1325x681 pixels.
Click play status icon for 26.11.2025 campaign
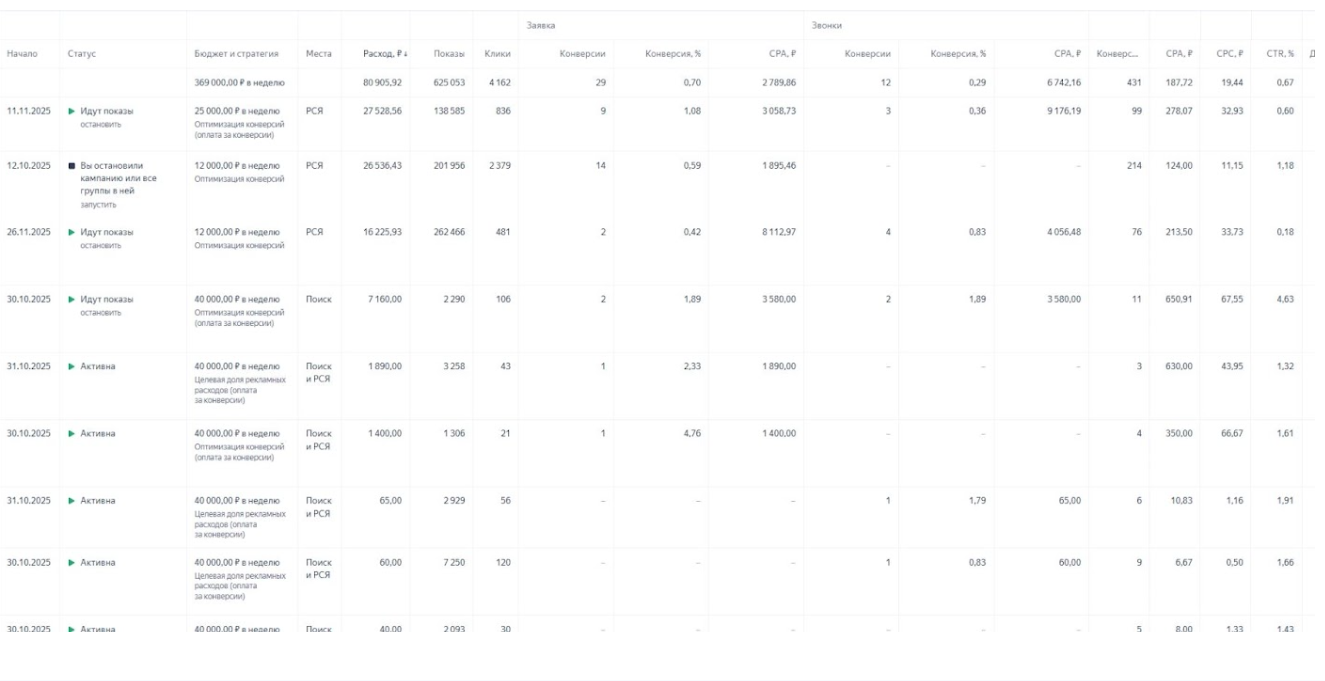72,232
